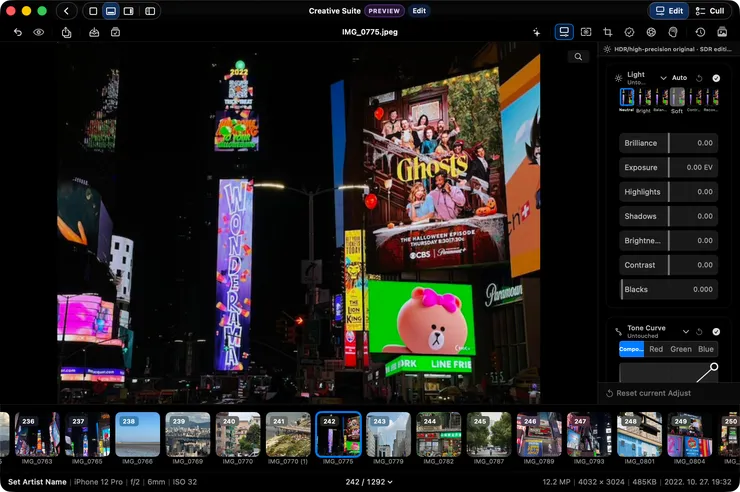Image resolution: width=740 pixels, height=492 pixels.
Task: Open the edit history clock icon
Action: click(x=700, y=32)
